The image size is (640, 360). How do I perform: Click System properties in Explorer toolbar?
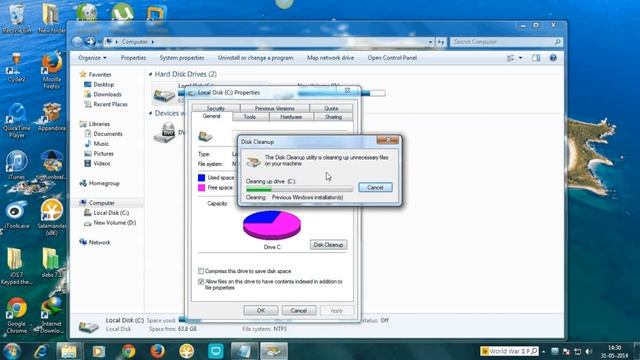182,58
